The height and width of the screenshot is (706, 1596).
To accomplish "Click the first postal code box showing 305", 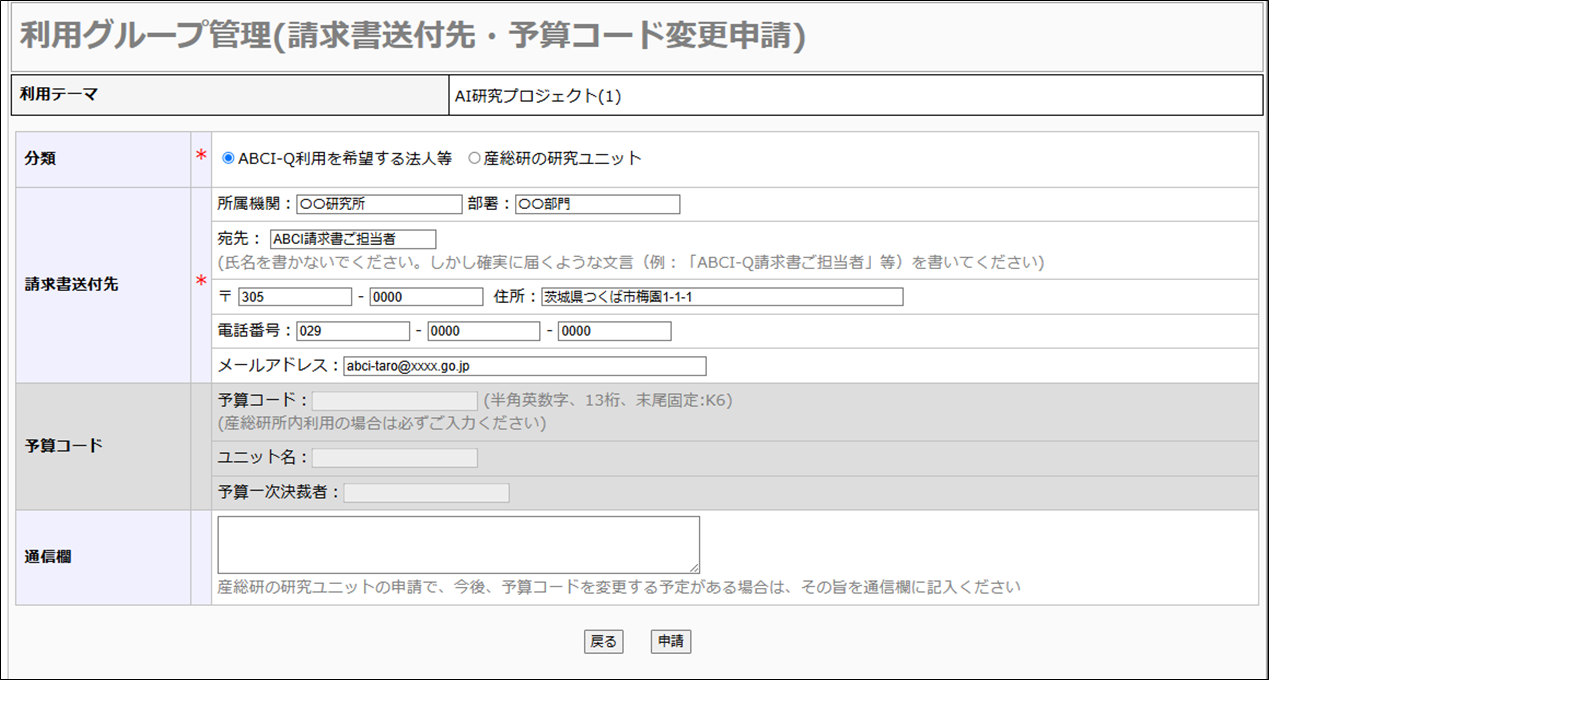I will (295, 297).
